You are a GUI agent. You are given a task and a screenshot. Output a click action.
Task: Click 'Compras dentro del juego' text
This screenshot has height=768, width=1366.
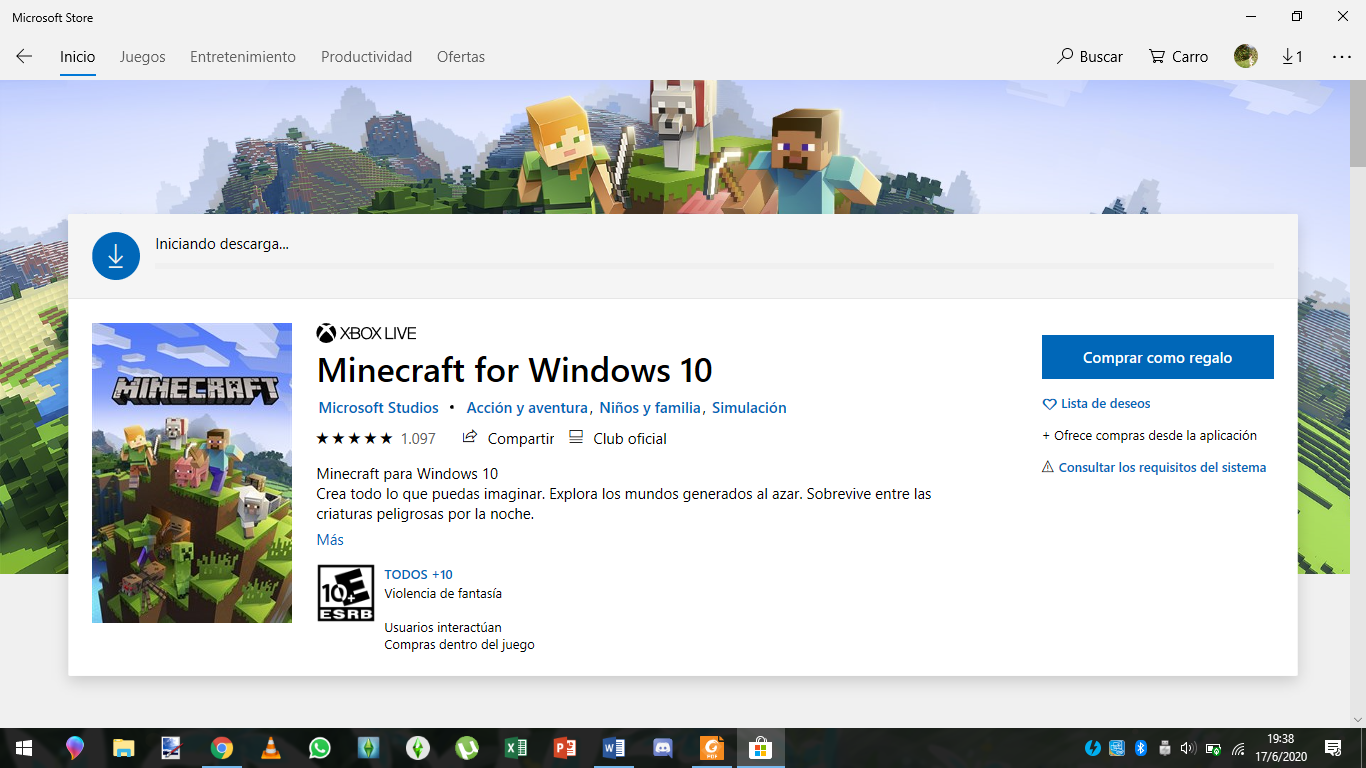(459, 645)
